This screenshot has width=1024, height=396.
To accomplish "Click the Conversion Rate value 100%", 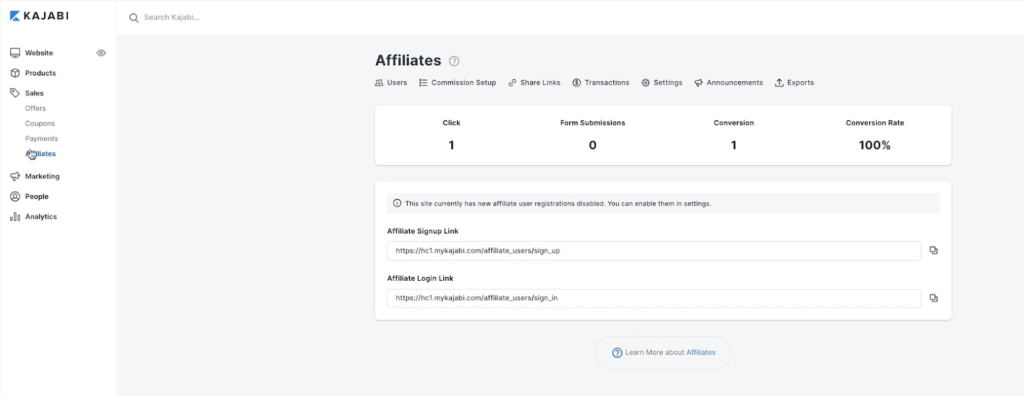I will (874, 146).
